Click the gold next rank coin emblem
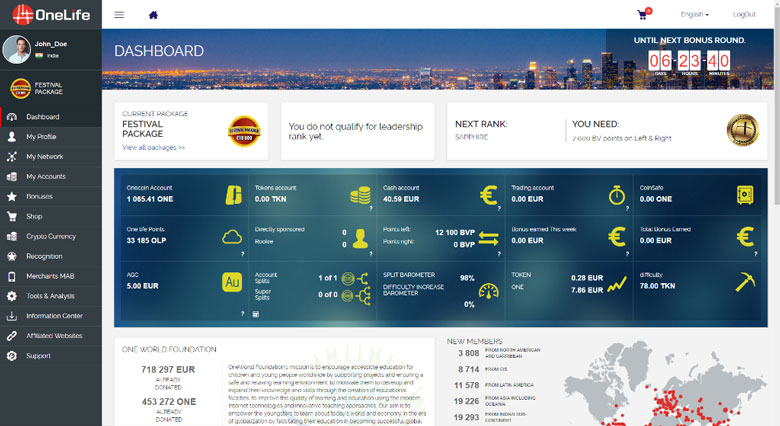 (743, 130)
